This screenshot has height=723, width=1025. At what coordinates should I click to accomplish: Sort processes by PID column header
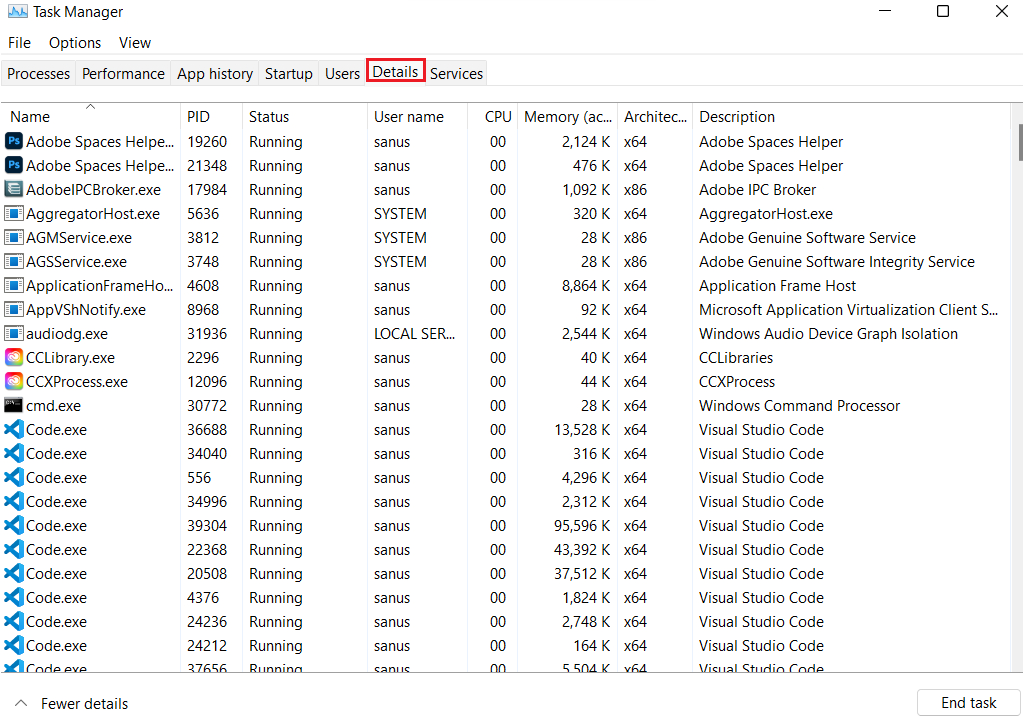click(x=210, y=116)
